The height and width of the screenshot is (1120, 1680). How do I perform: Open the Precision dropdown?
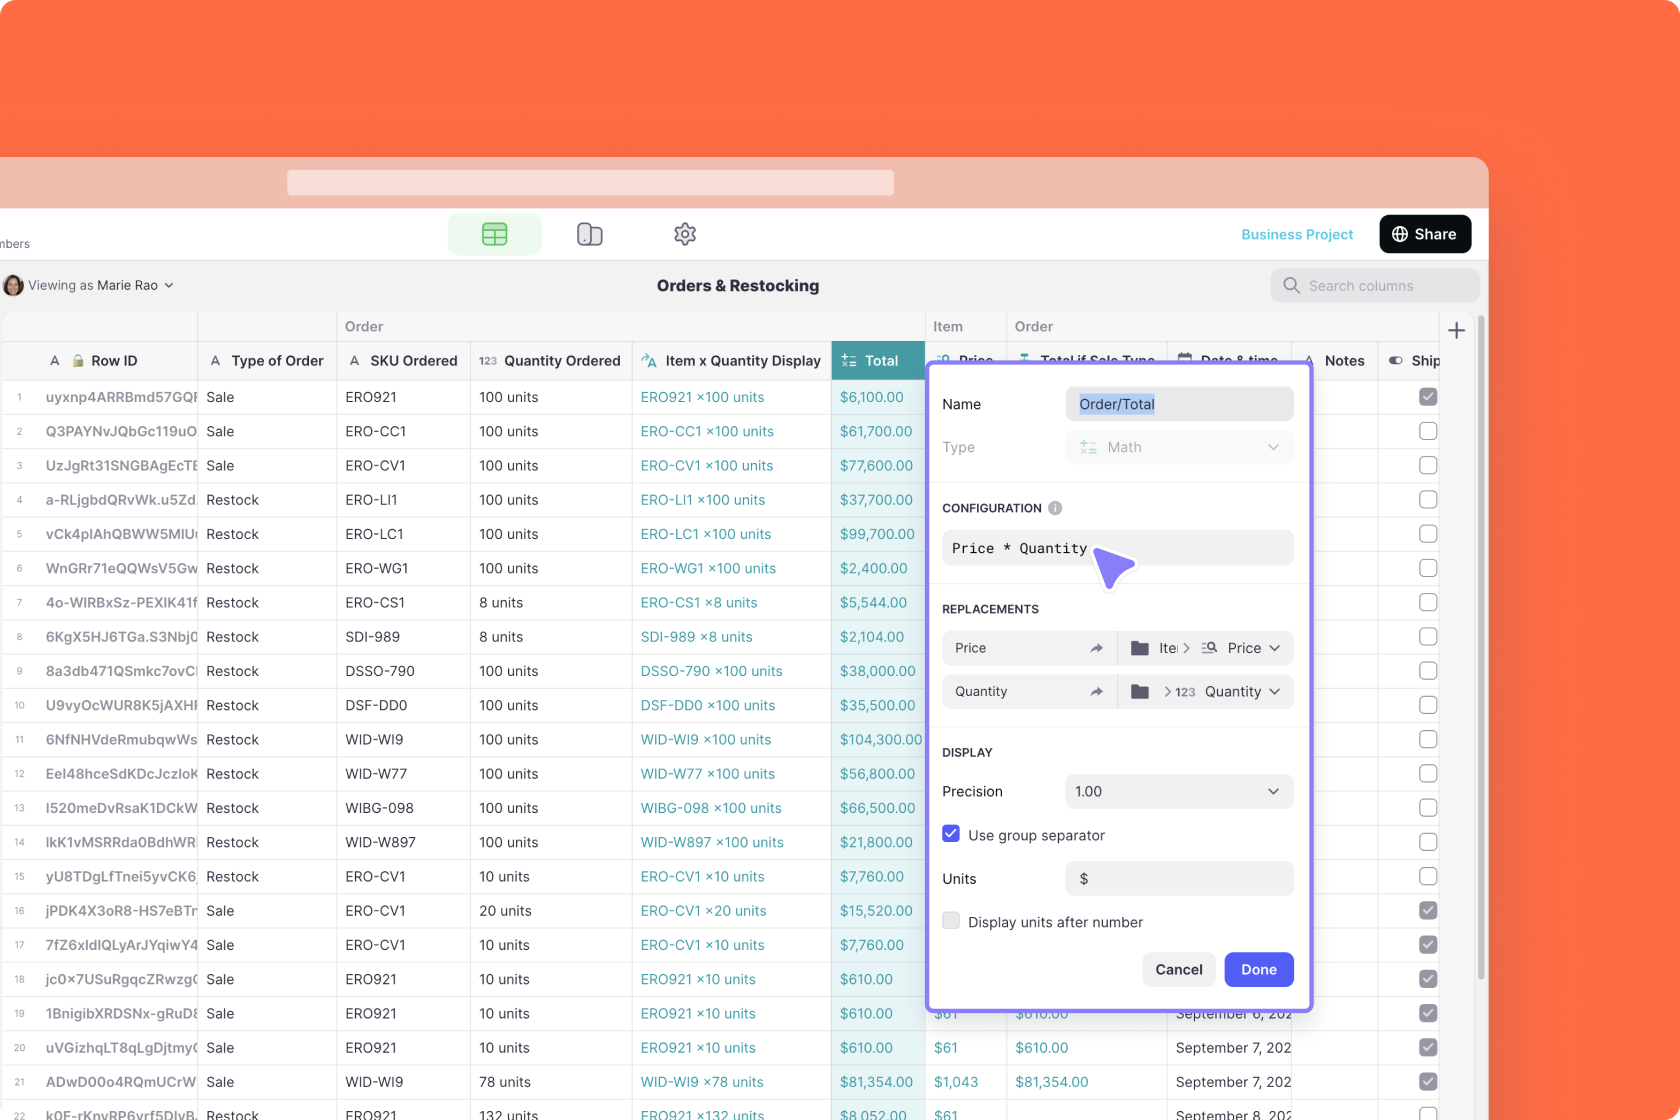(x=1179, y=791)
